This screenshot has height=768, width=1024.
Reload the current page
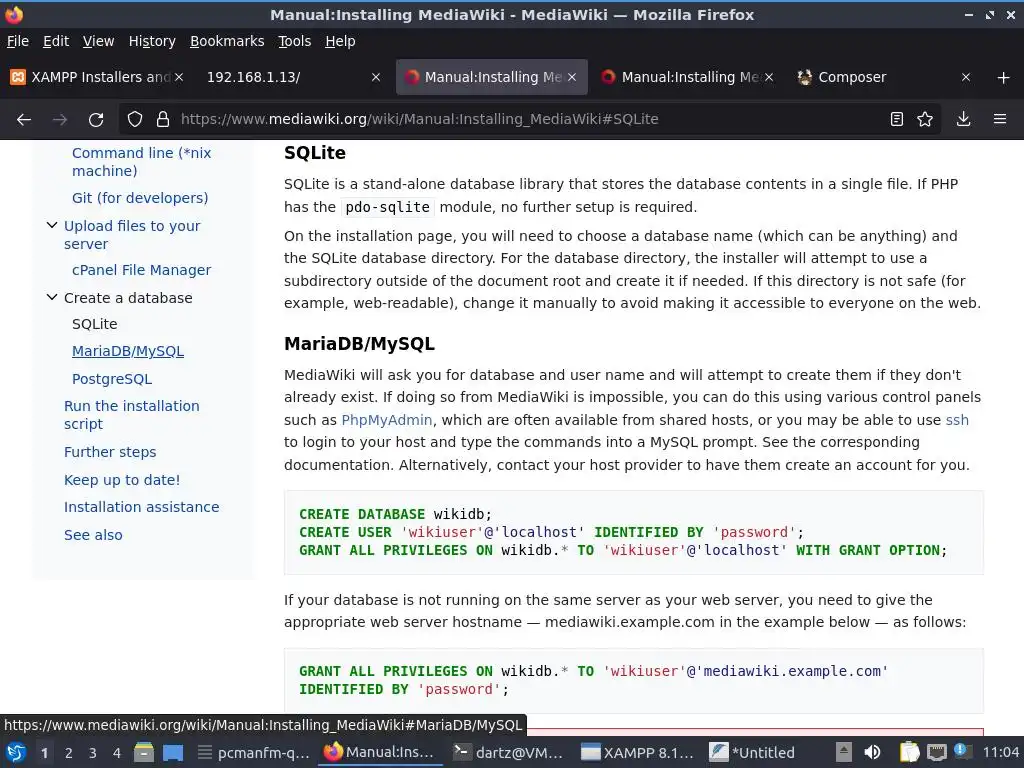tap(96, 120)
